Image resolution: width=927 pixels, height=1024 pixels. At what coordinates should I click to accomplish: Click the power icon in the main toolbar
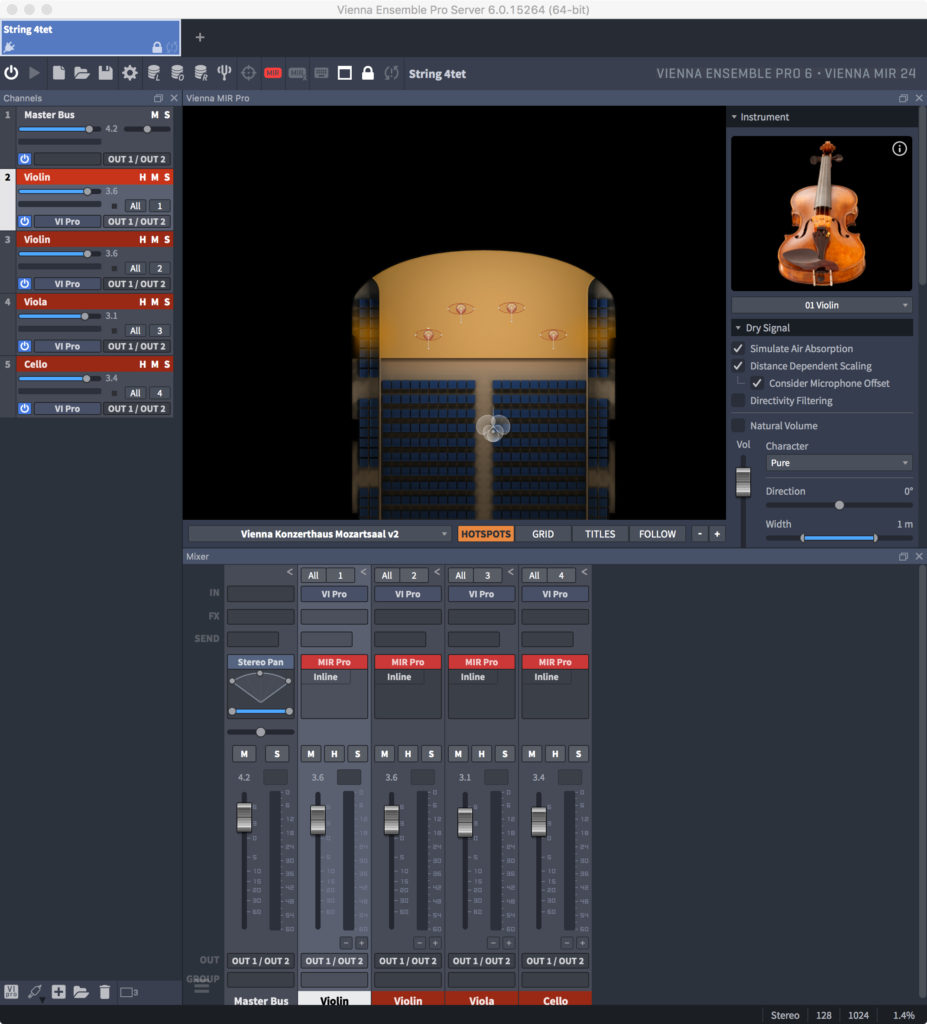pyautogui.click(x=12, y=73)
